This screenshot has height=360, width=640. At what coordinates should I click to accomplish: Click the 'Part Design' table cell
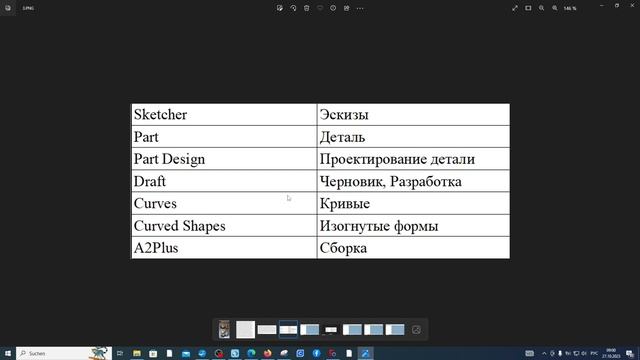click(x=224, y=159)
